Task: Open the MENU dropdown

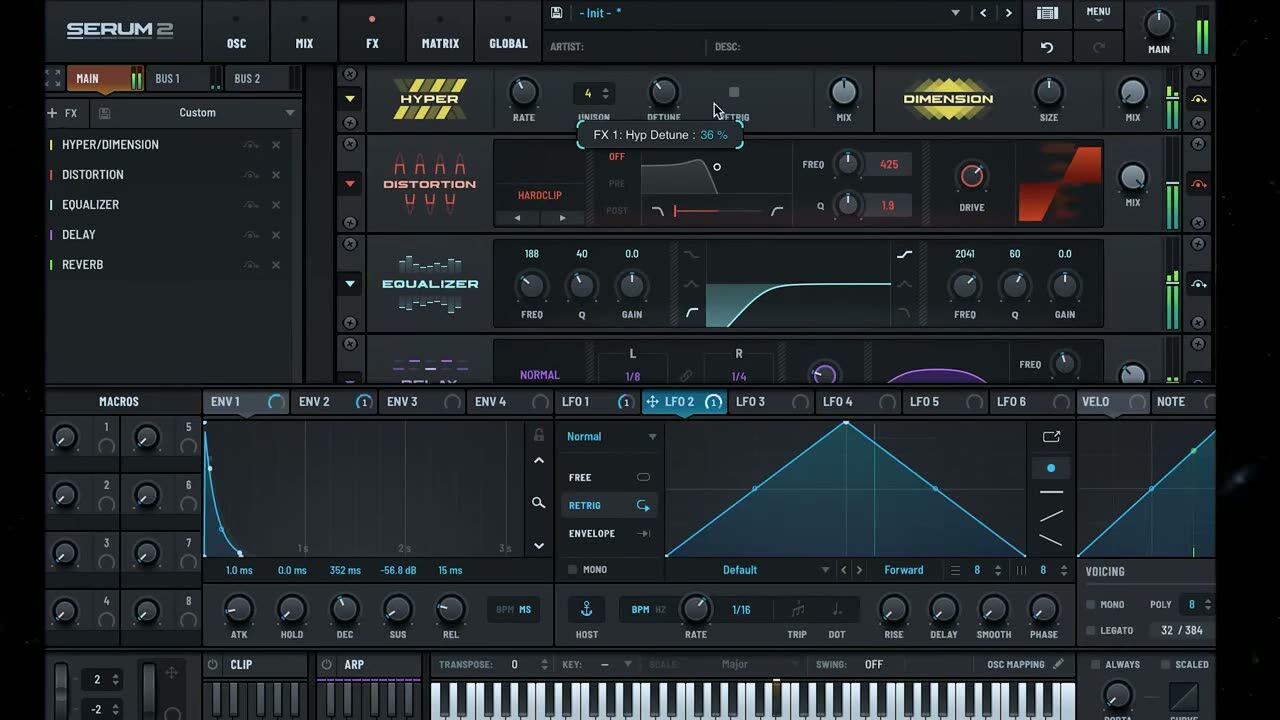Action: 1098,17
